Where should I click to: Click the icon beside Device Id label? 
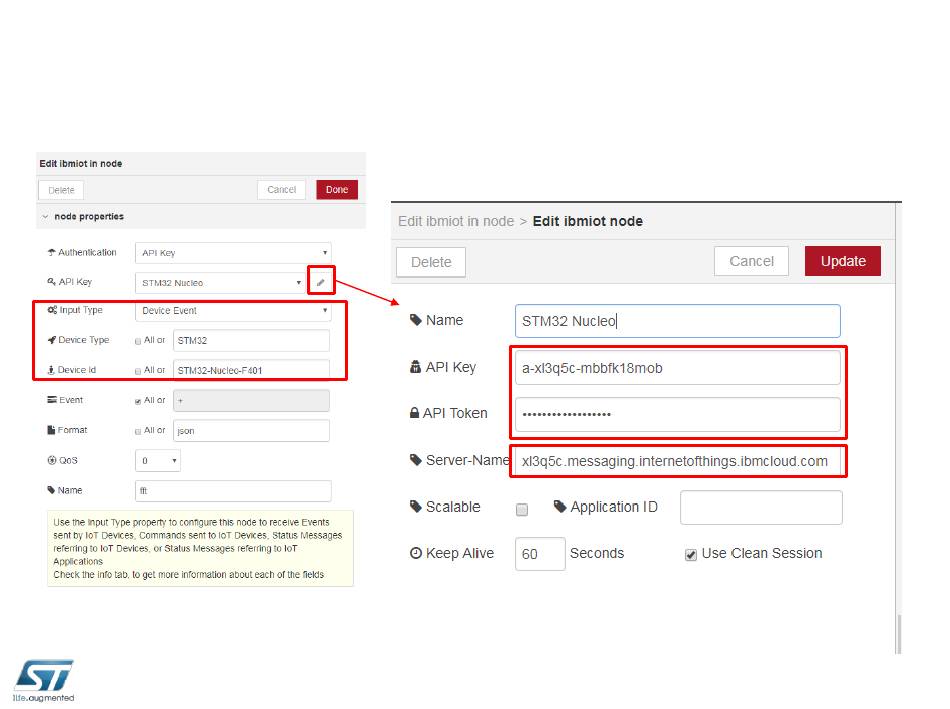coord(51,370)
